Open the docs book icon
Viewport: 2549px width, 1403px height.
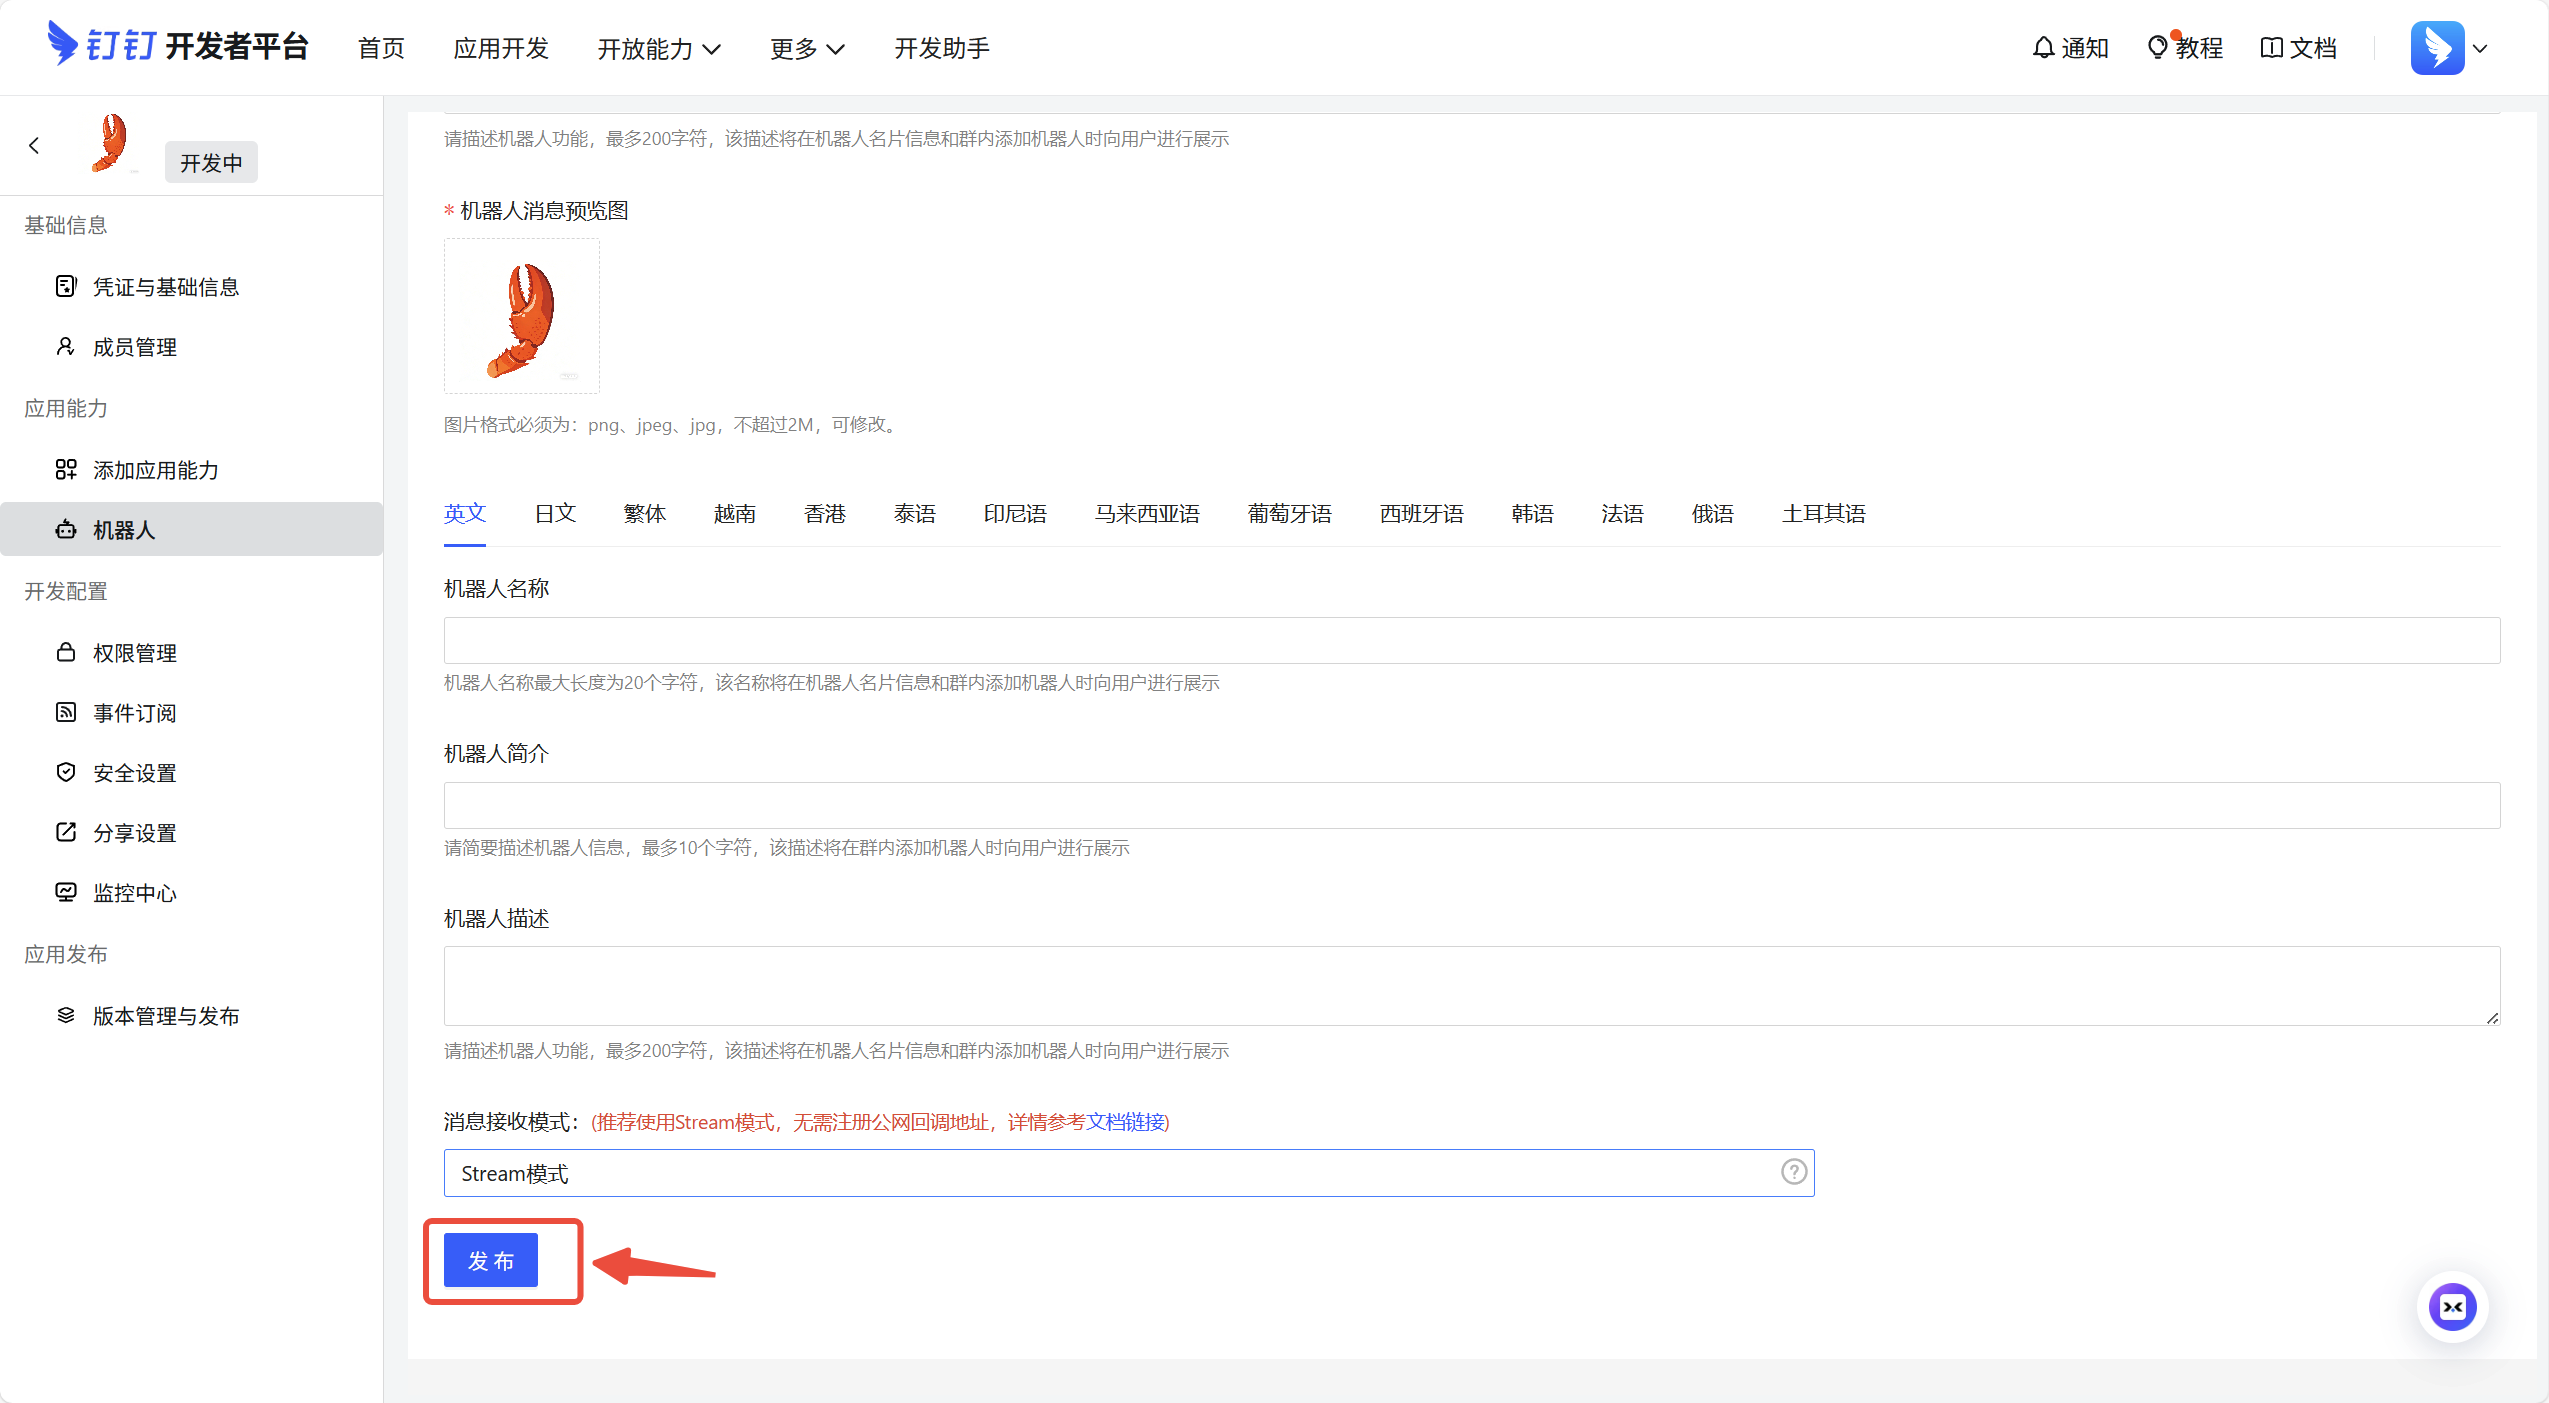coord(2271,47)
